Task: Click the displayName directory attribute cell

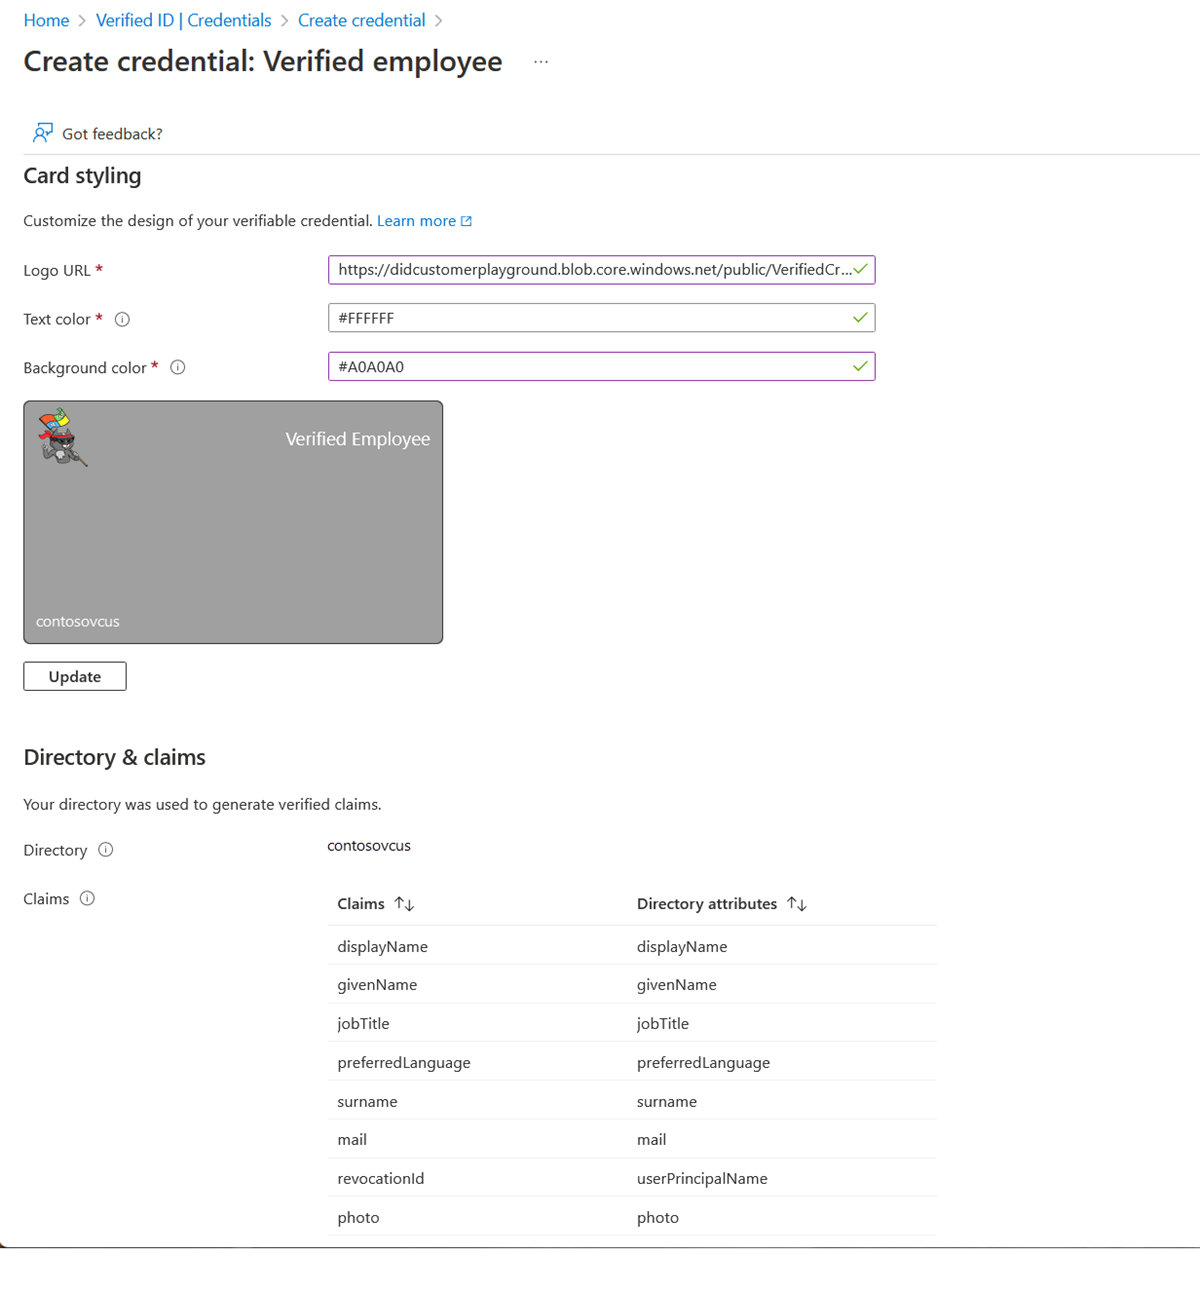Action: coord(682,946)
